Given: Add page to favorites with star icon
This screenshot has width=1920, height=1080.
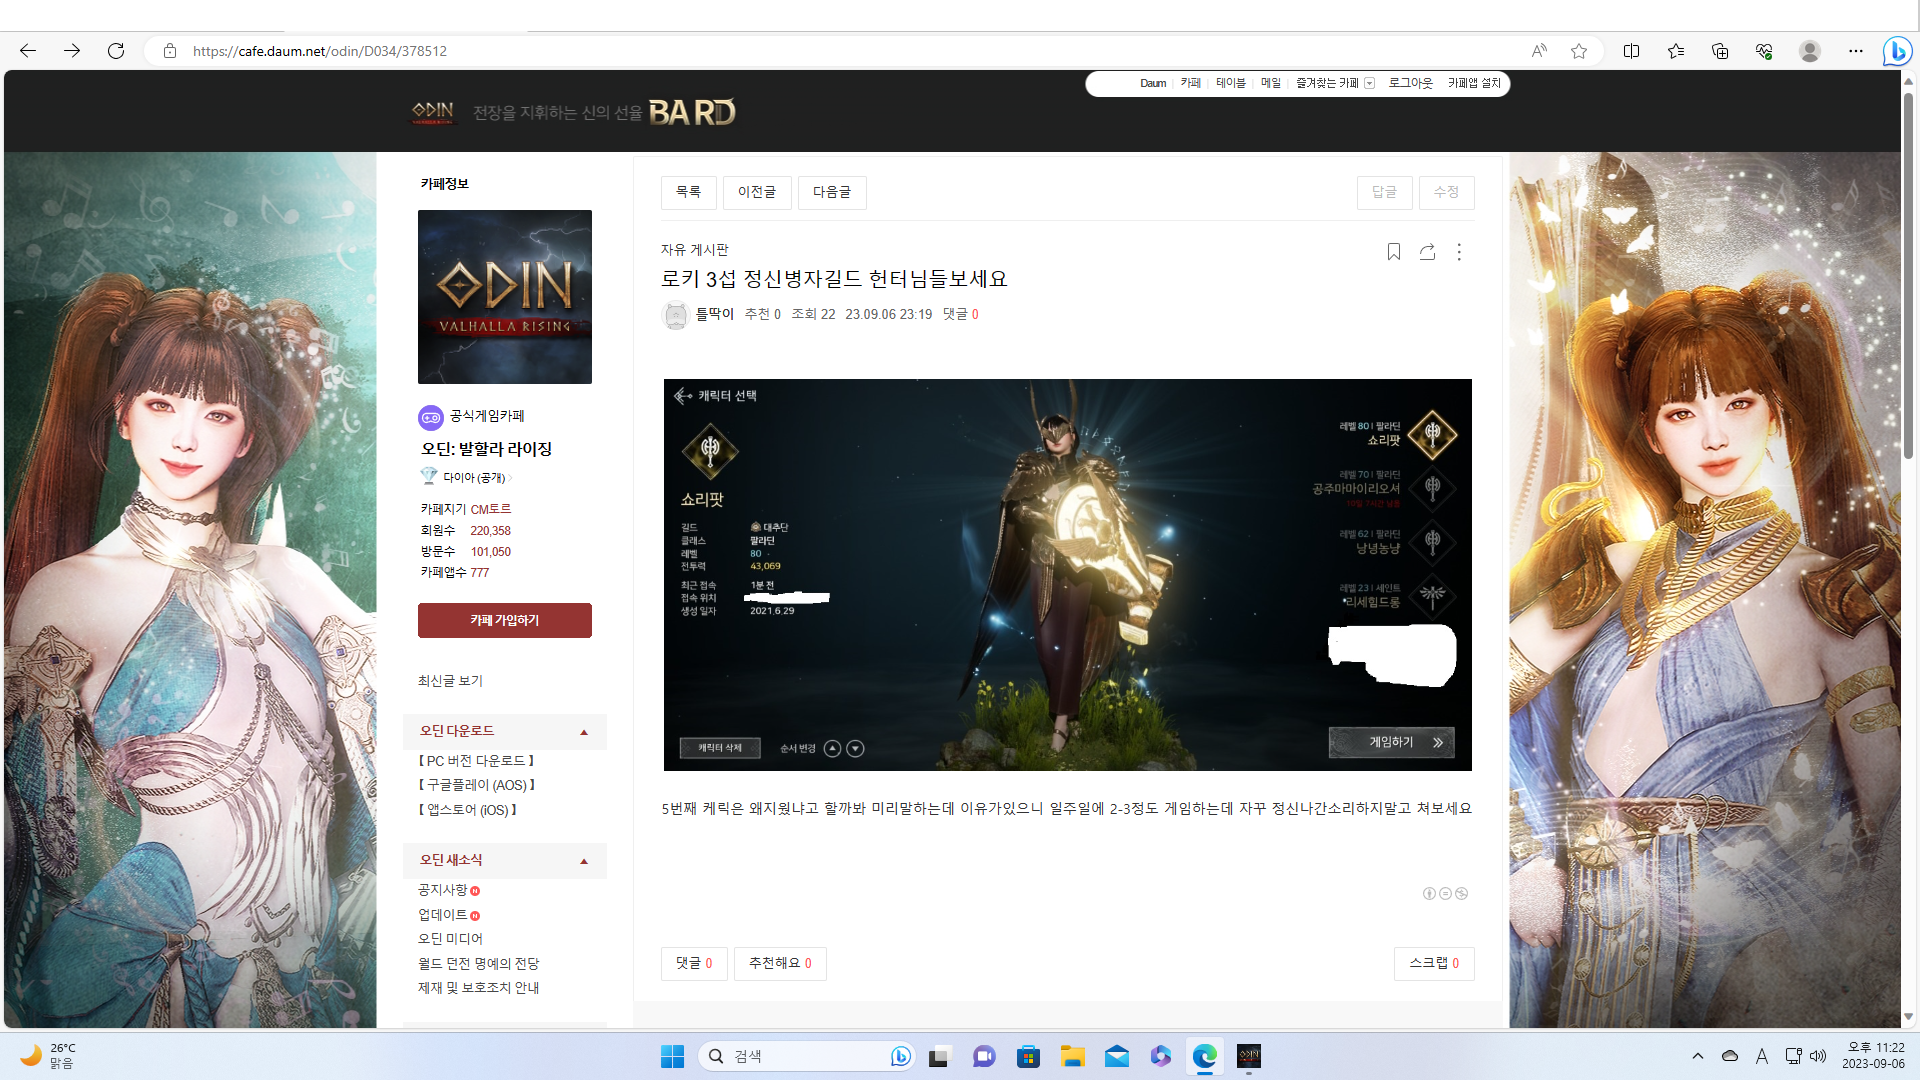Looking at the screenshot, I should coord(1579,51).
